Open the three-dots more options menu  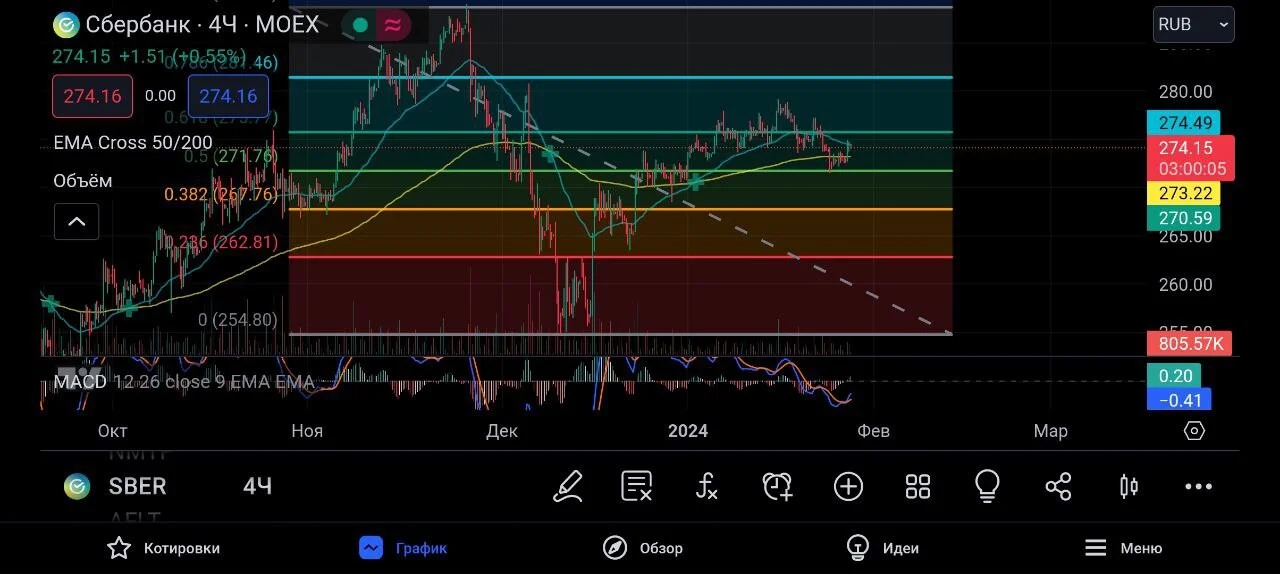point(1198,487)
